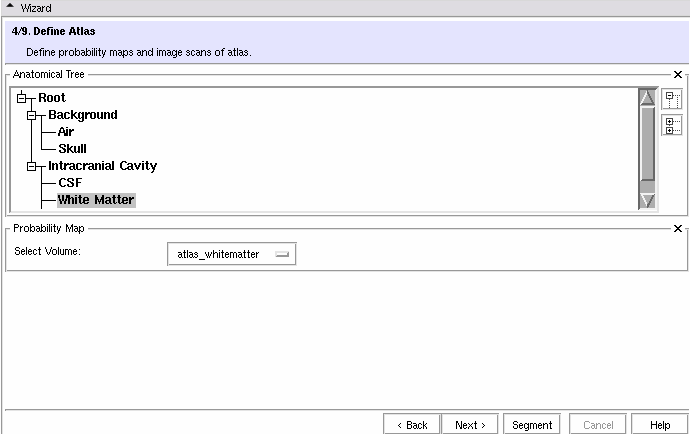Close the Probability Map panel

point(678,229)
